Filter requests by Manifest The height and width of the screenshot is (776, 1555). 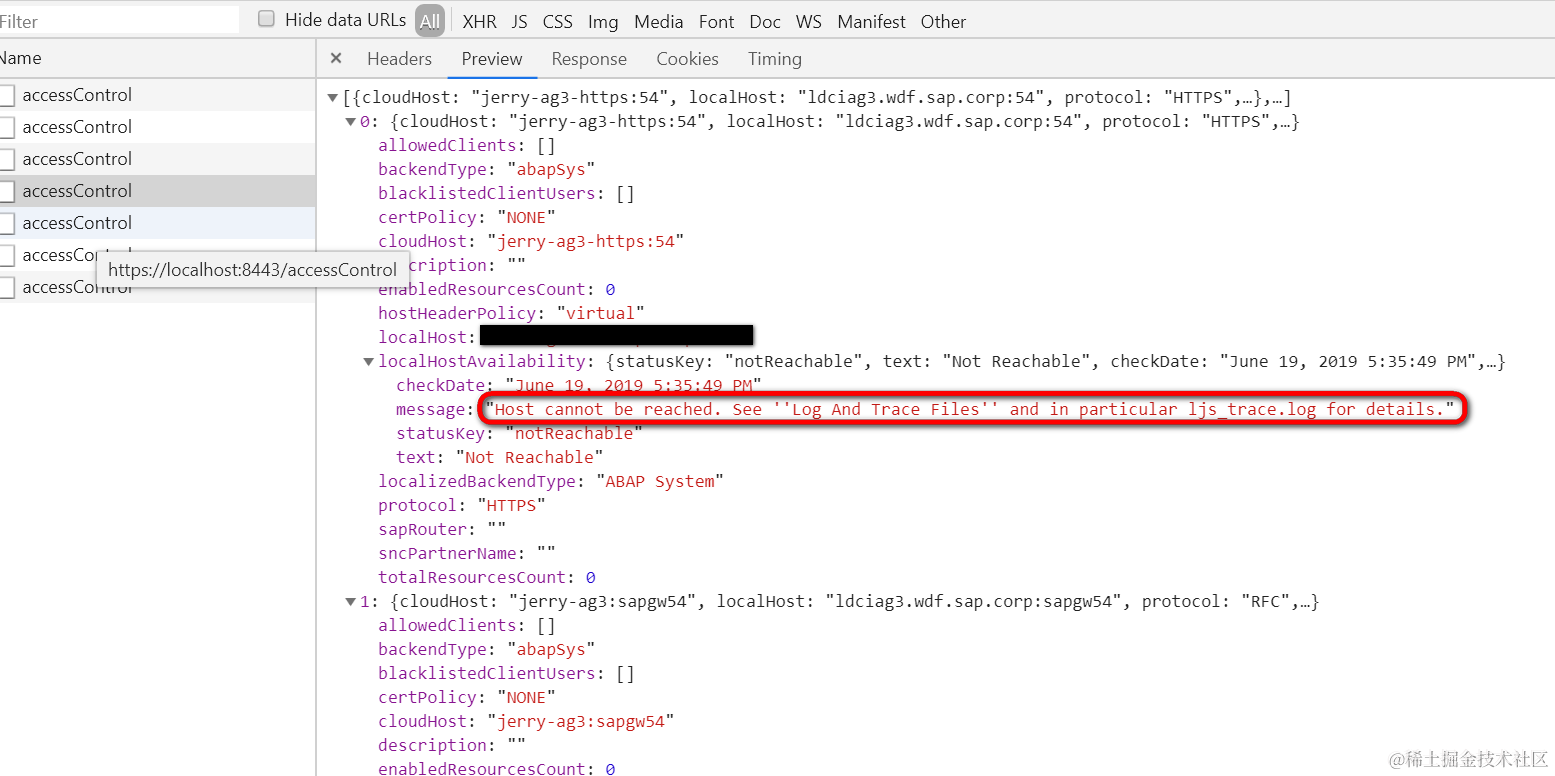click(x=872, y=21)
